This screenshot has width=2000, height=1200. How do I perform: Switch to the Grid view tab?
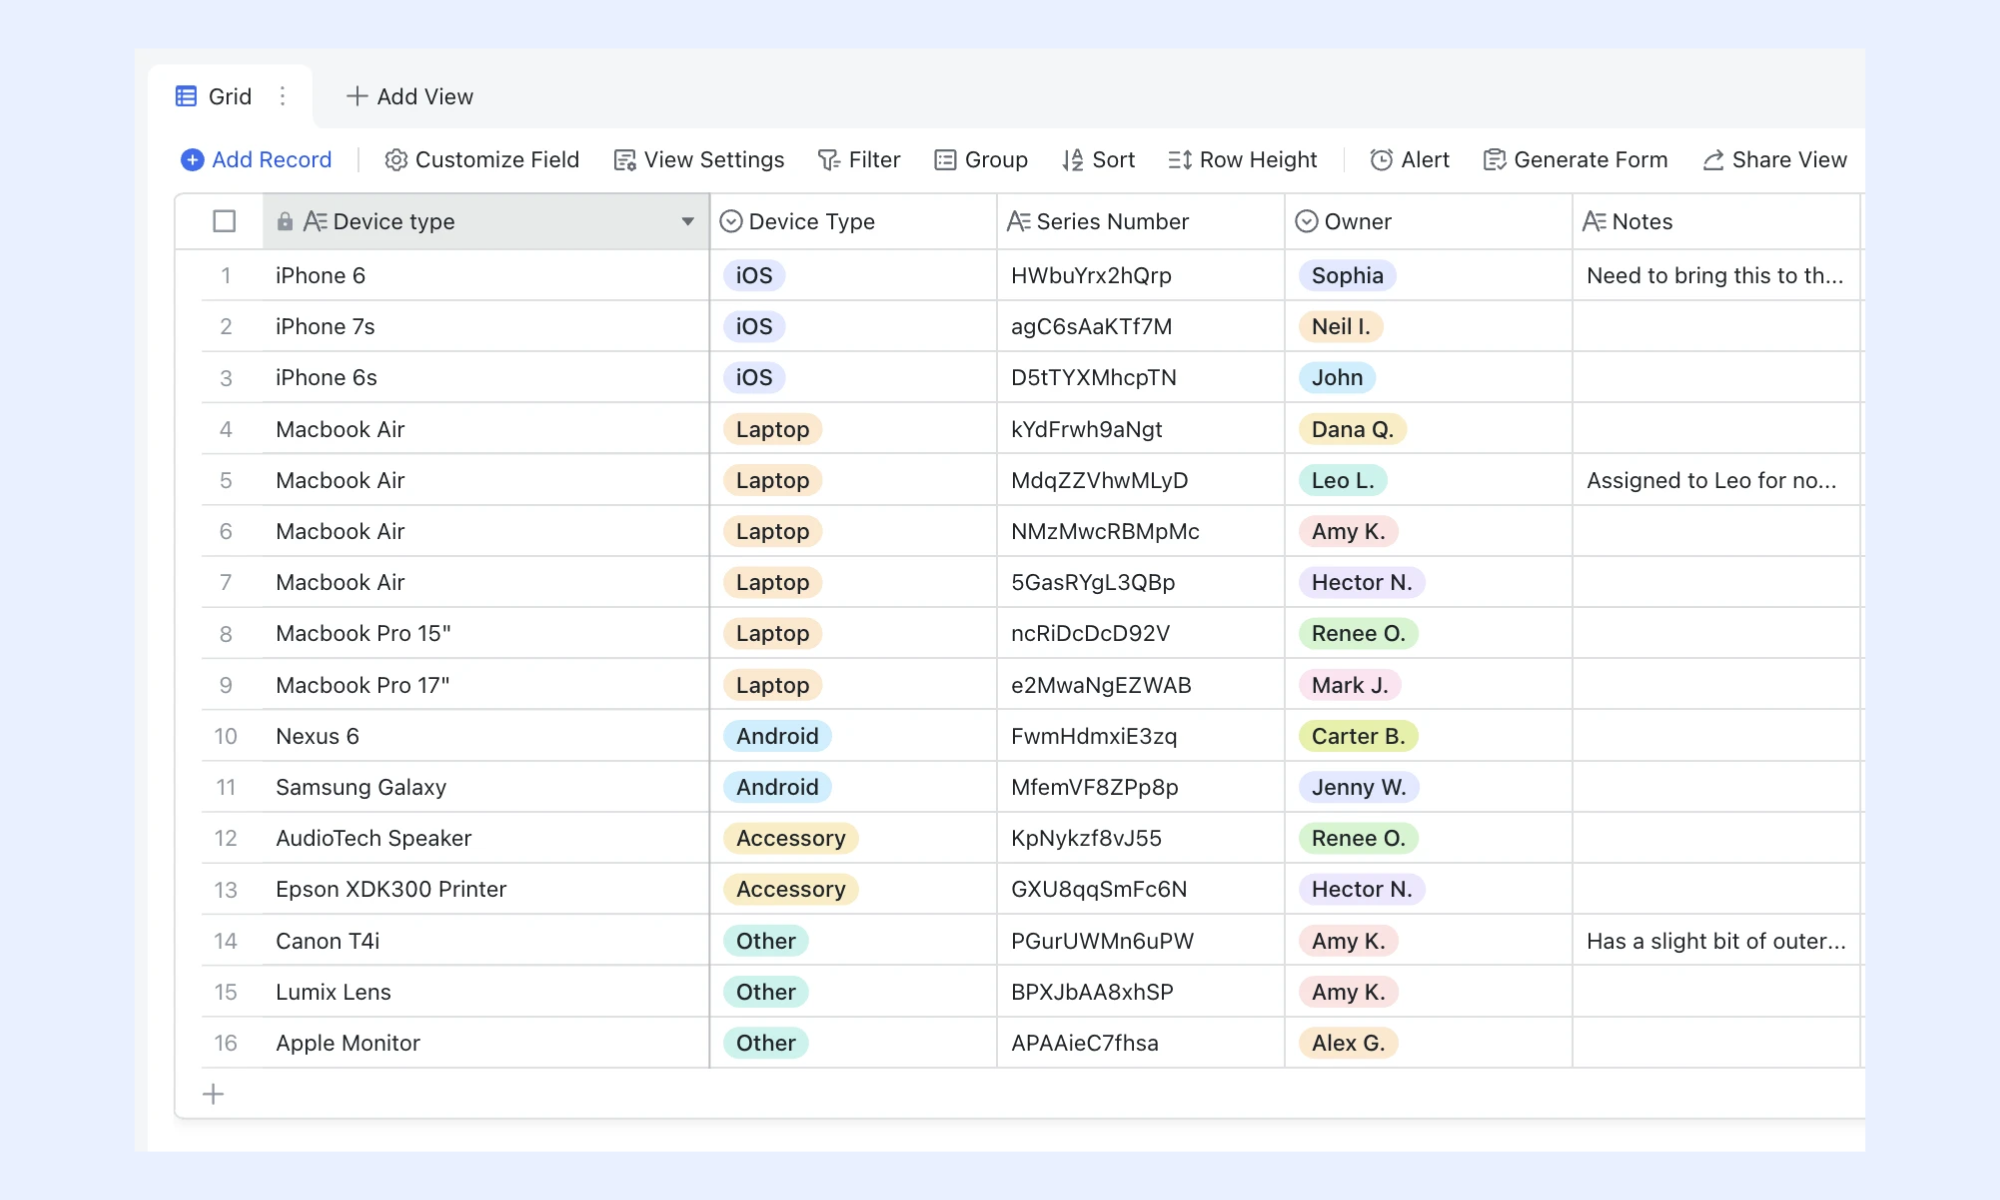click(x=230, y=97)
